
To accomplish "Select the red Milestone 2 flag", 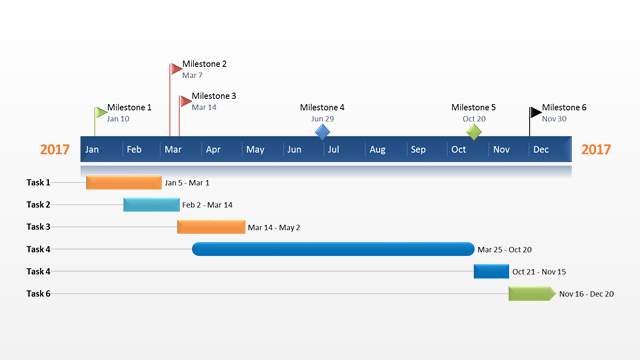I will [176, 69].
